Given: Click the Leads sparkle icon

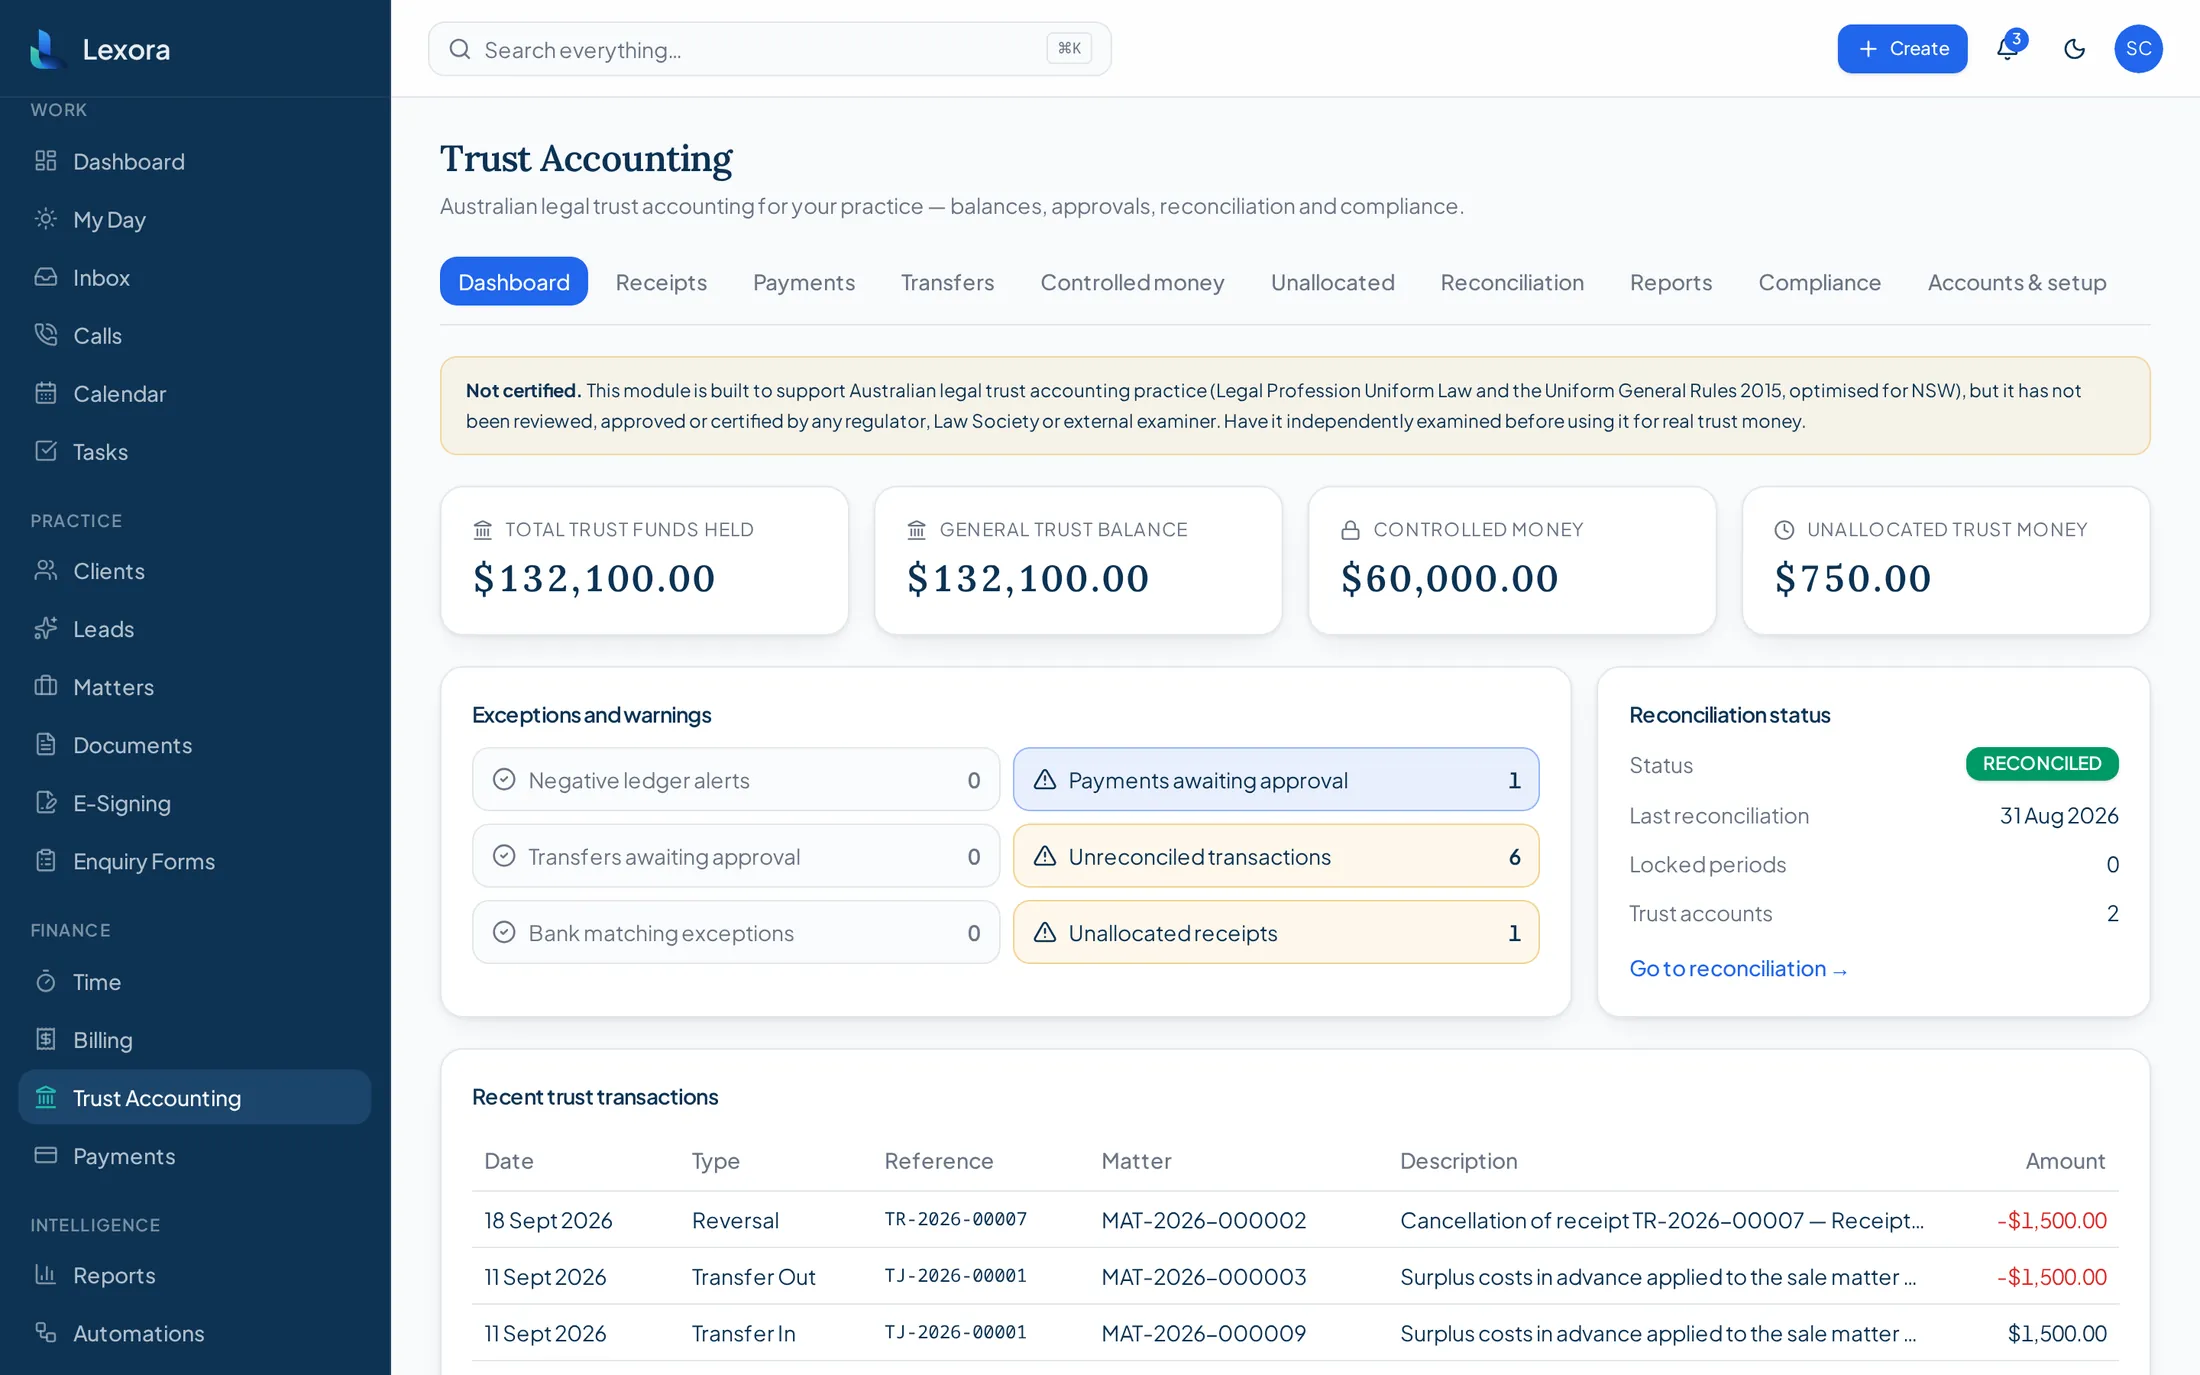Looking at the screenshot, I should 46,628.
